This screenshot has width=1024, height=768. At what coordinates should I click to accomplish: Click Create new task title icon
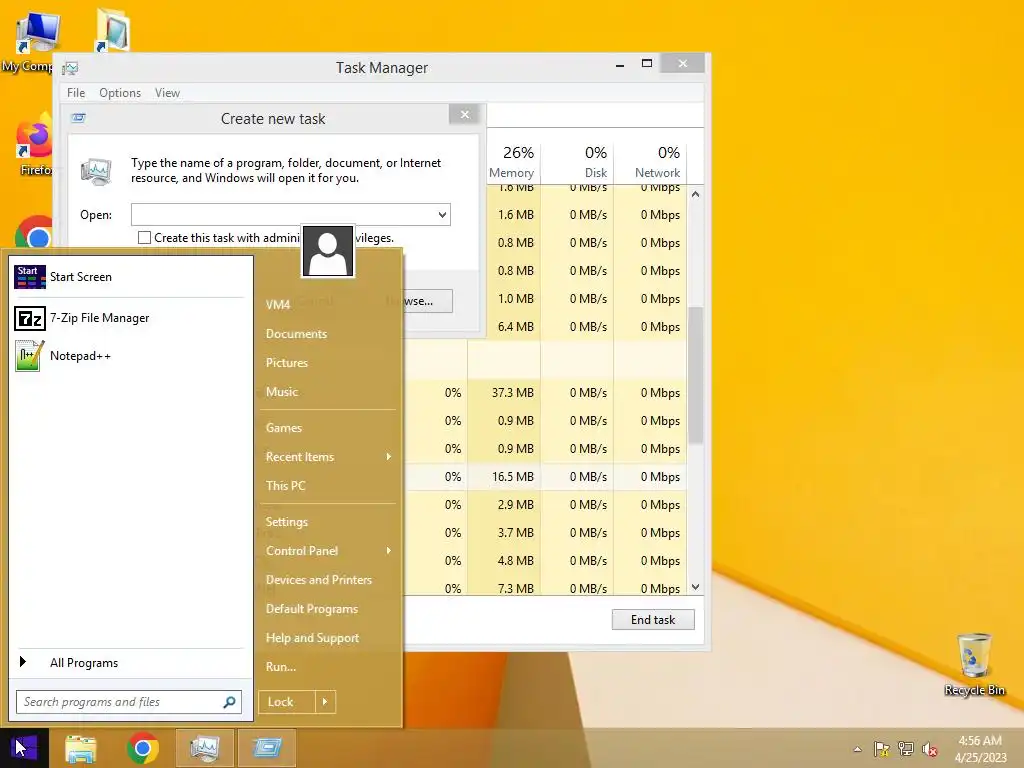pos(79,118)
